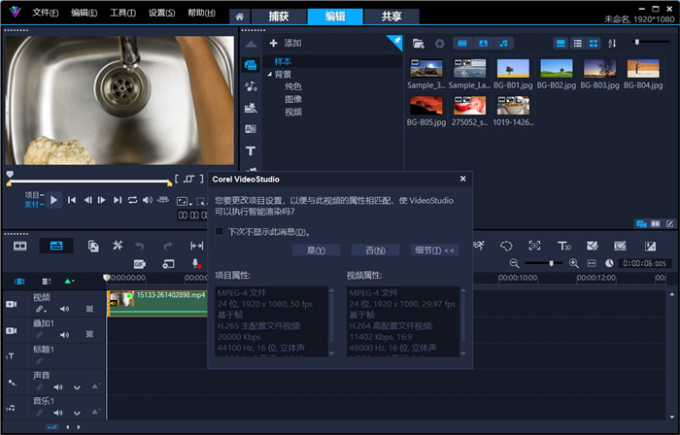This screenshot has width=680, height=435.
Task: Zoom in the timeline
Action: click(x=573, y=263)
